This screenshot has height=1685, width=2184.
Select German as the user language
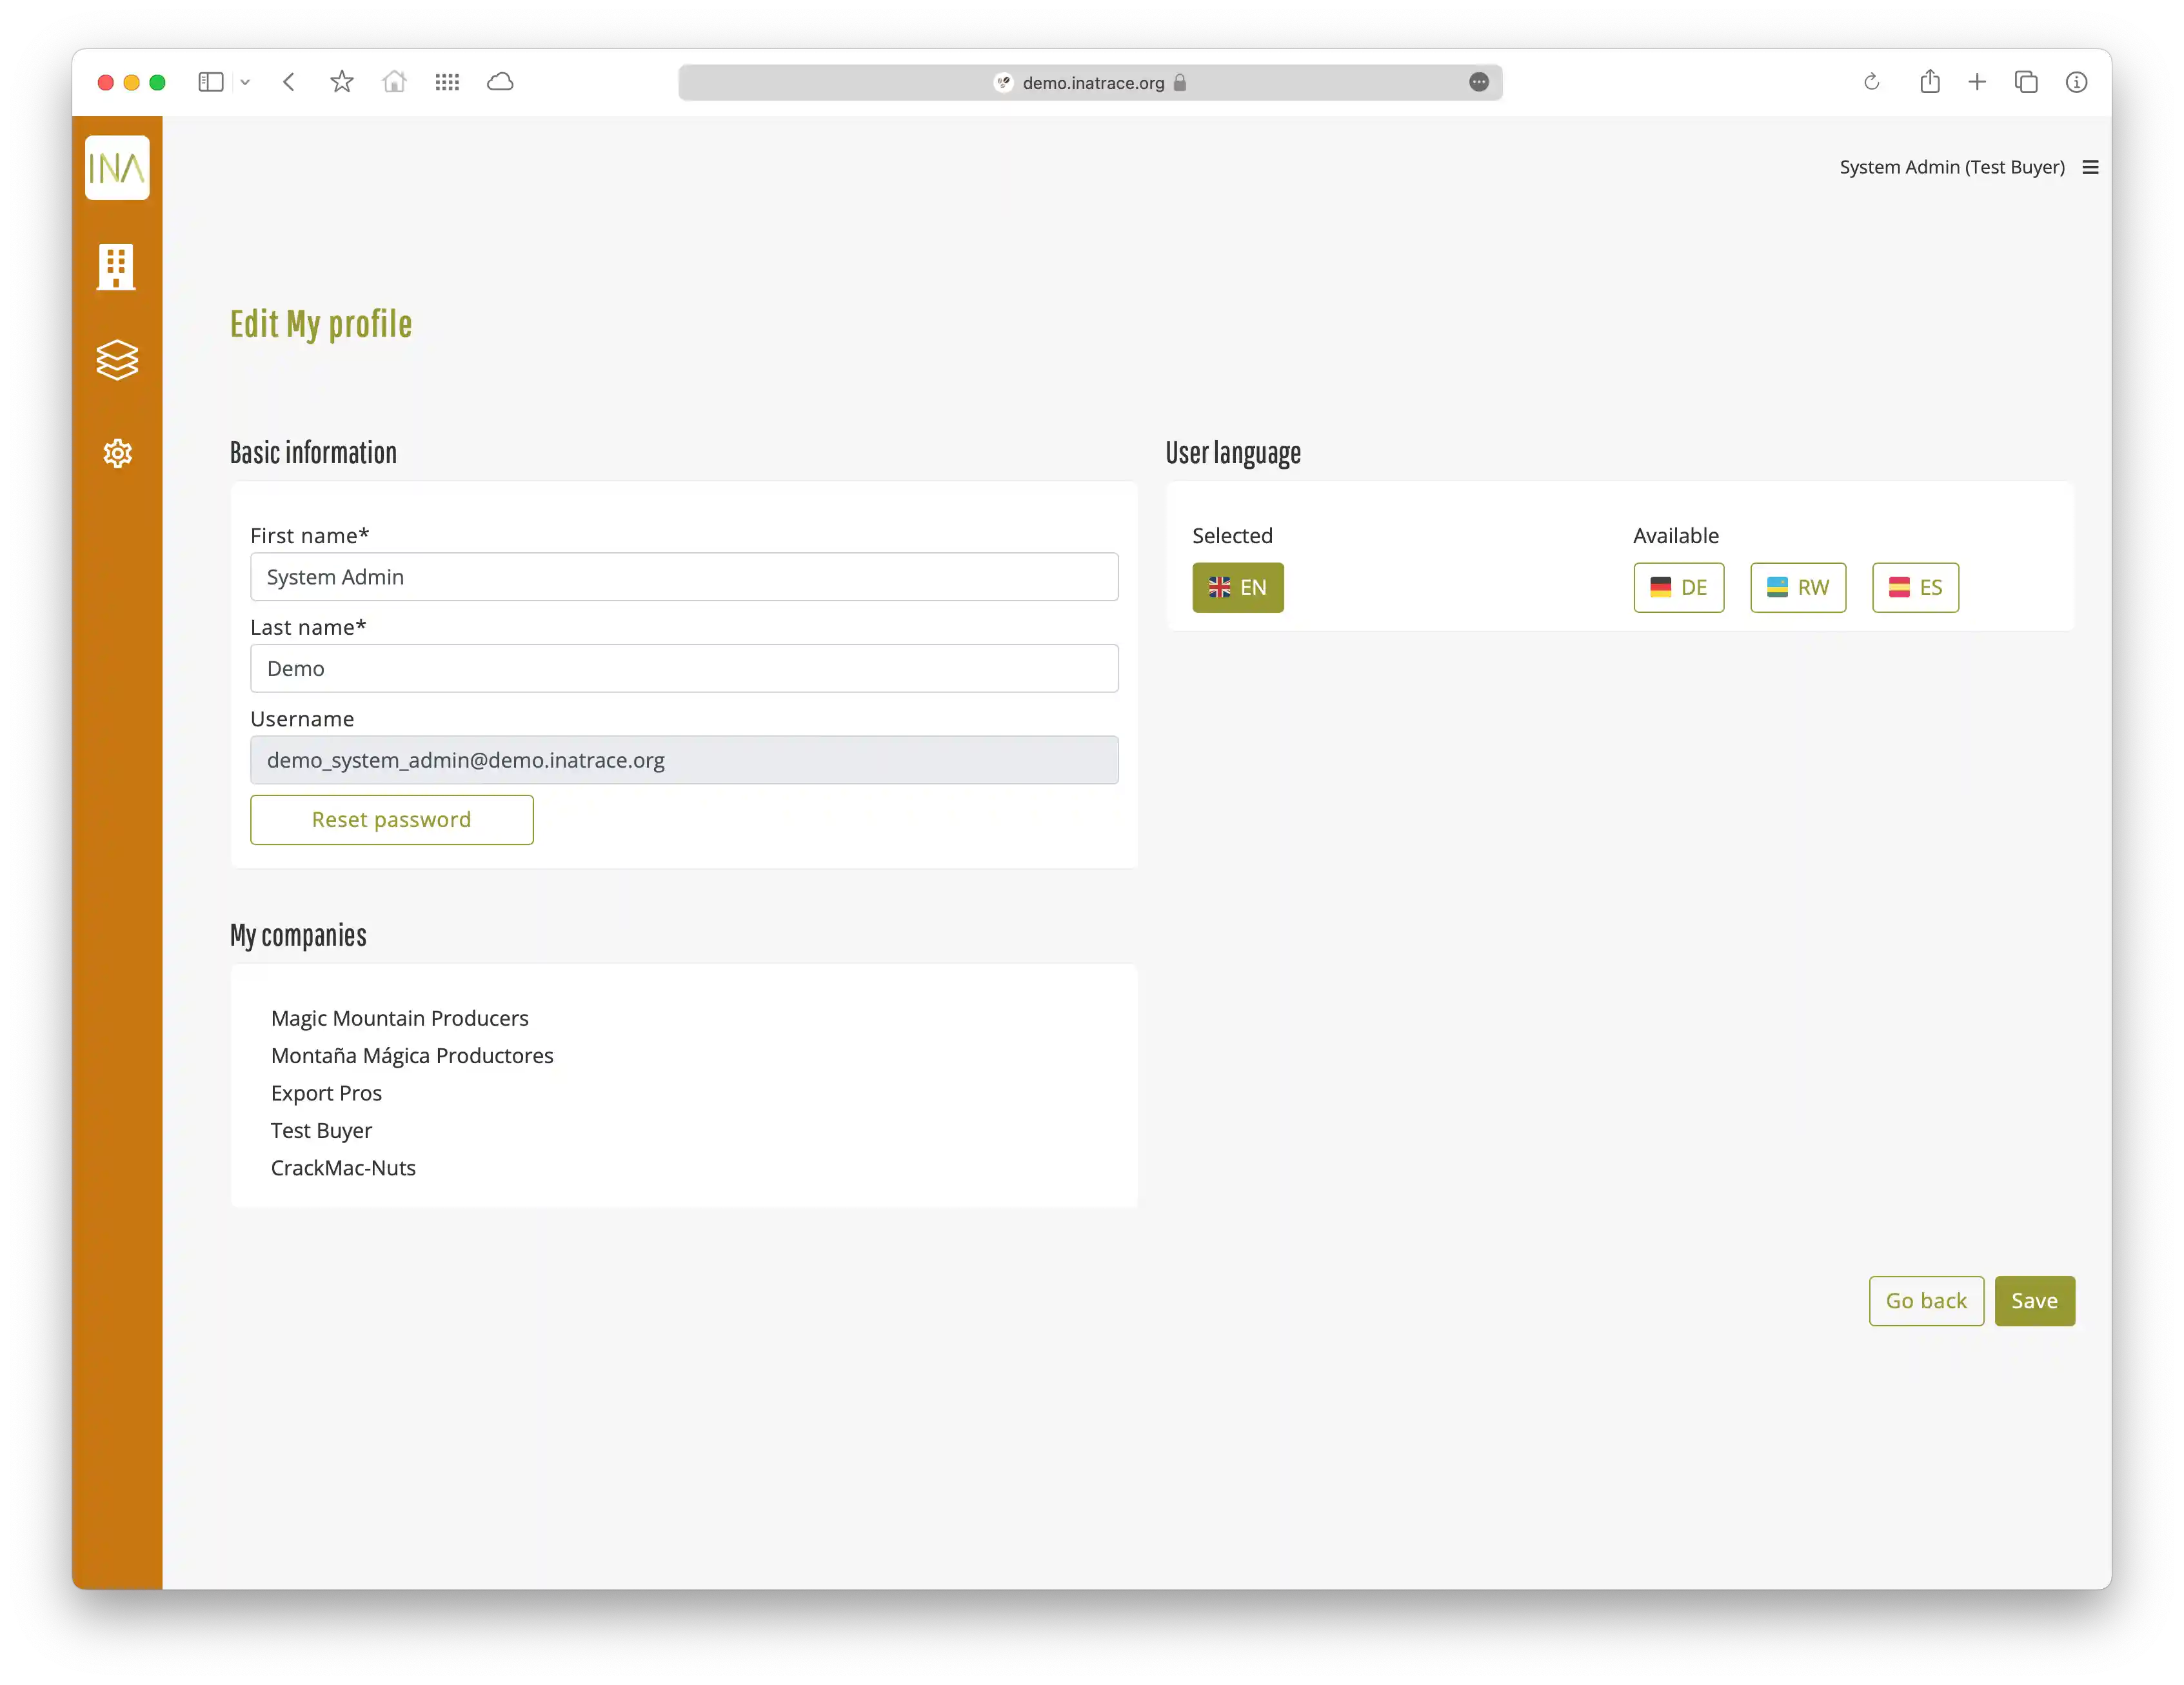tap(1678, 588)
